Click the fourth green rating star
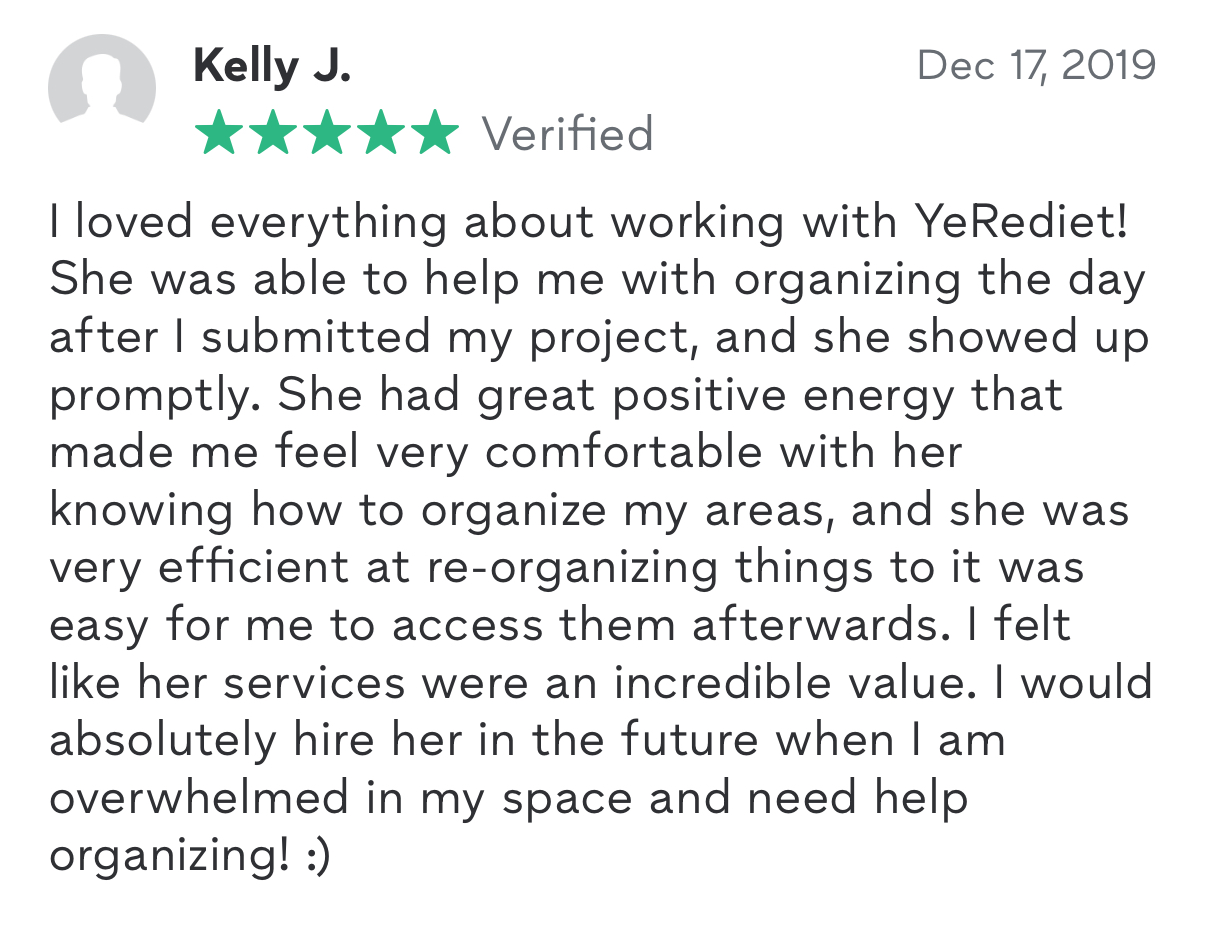The width and height of the screenshot is (1206, 940). (380, 135)
